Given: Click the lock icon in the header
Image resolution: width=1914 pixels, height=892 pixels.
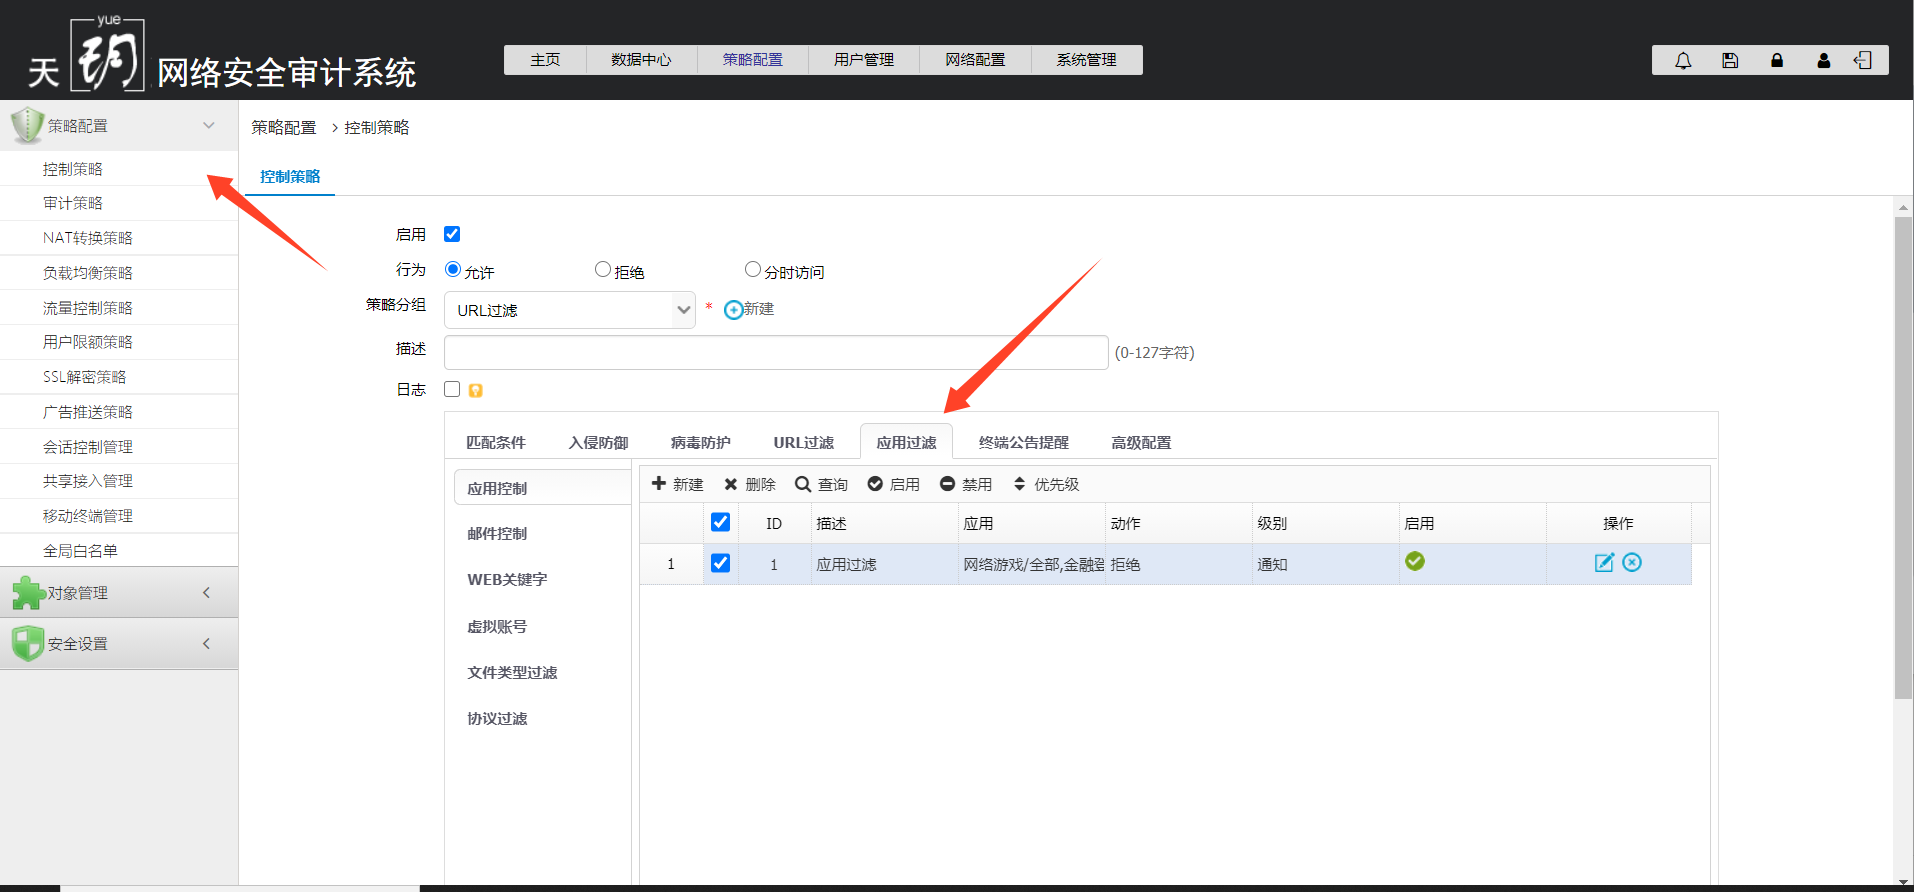Looking at the screenshot, I should tap(1777, 60).
